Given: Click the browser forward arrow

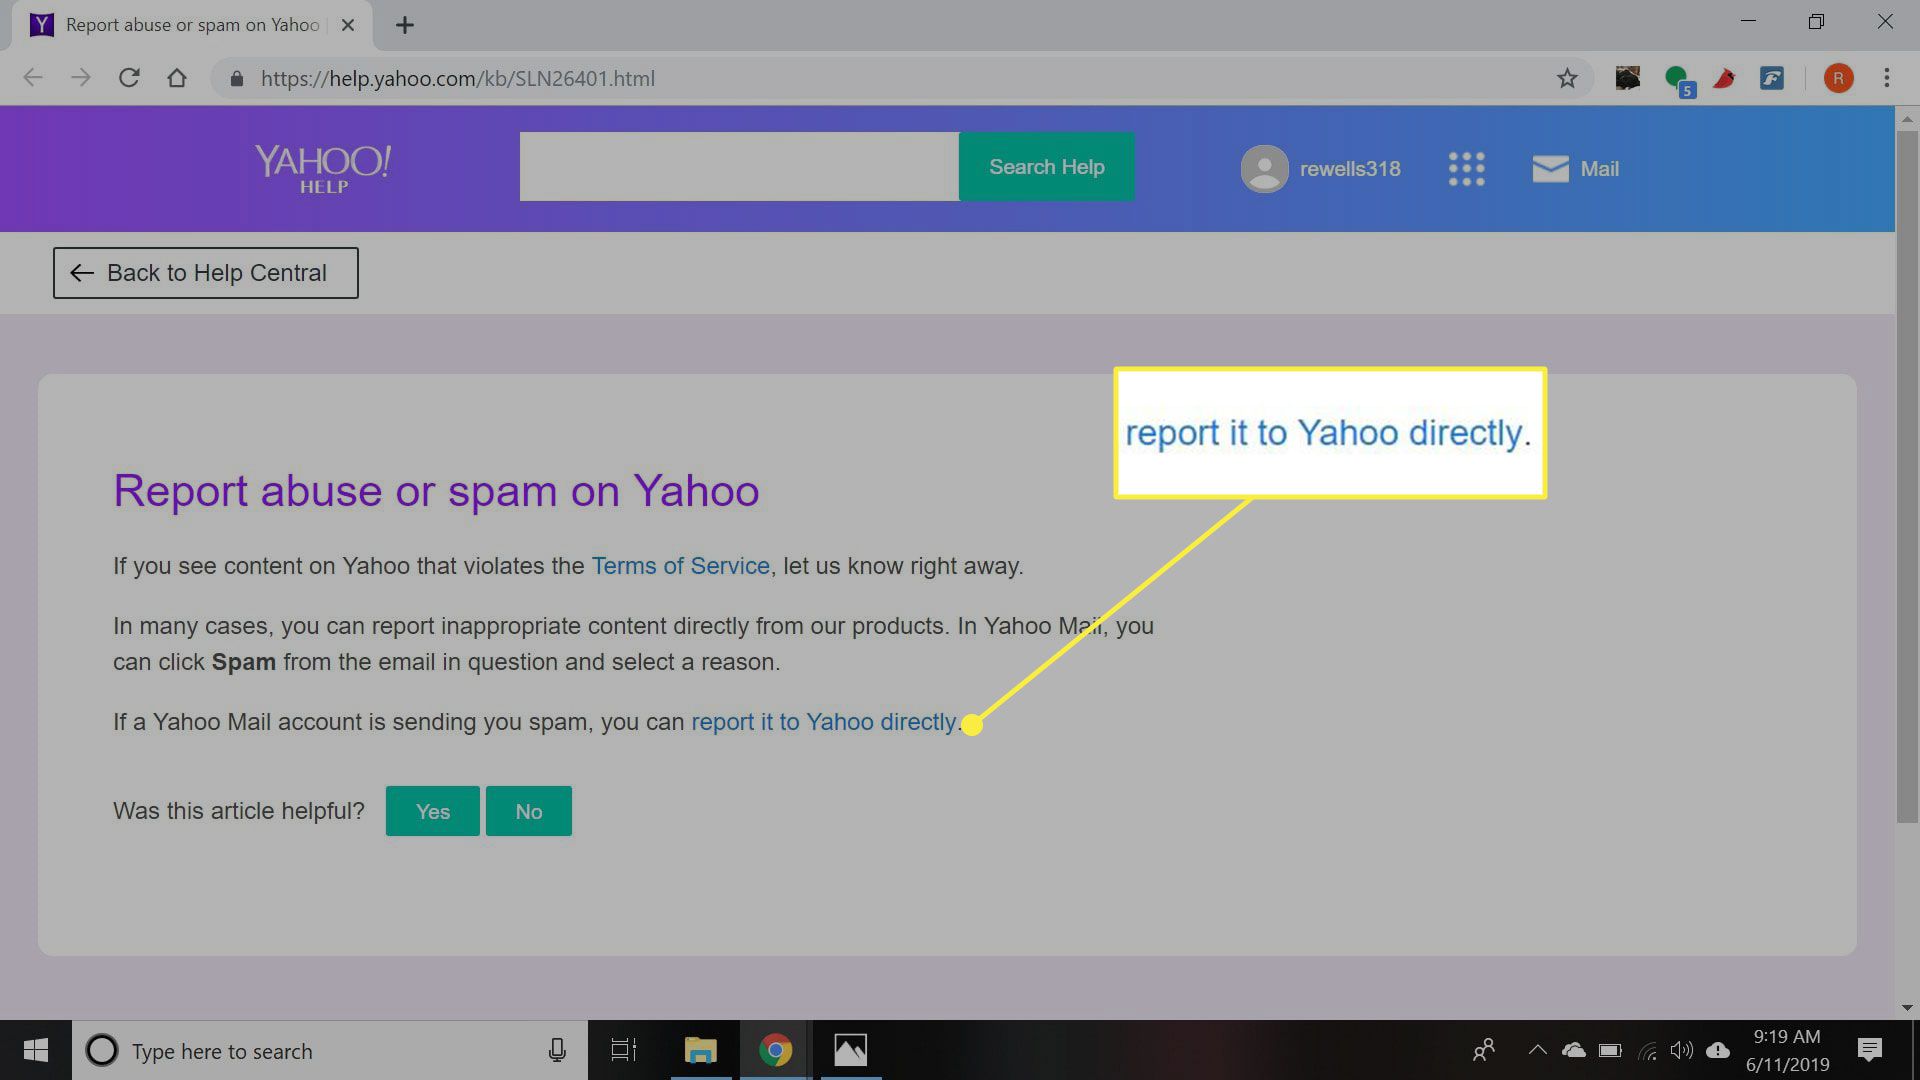Looking at the screenshot, I should [x=81, y=78].
